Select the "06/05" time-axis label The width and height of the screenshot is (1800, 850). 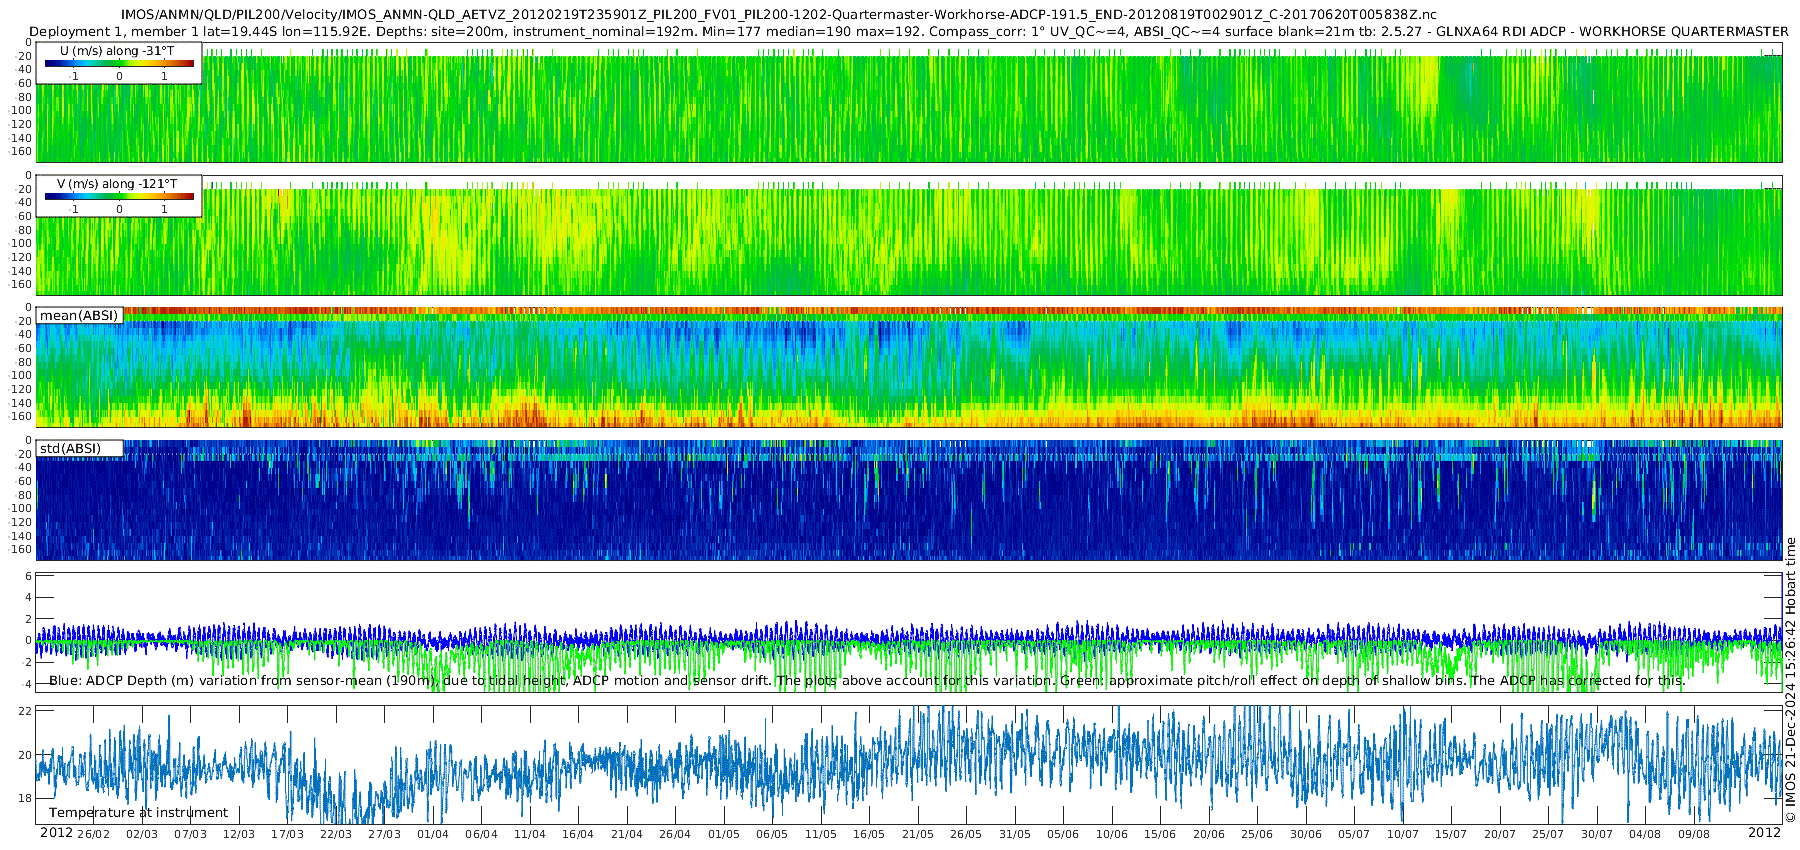click(x=772, y=835)
